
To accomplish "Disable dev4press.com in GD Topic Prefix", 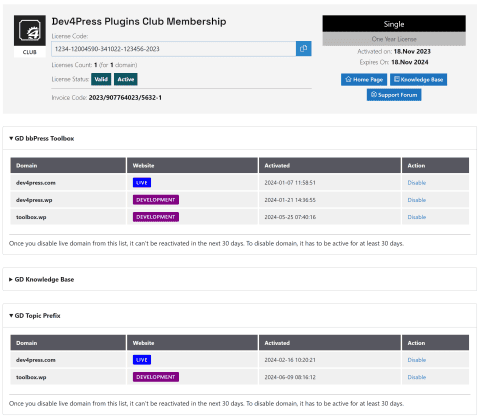I will 417,360.
